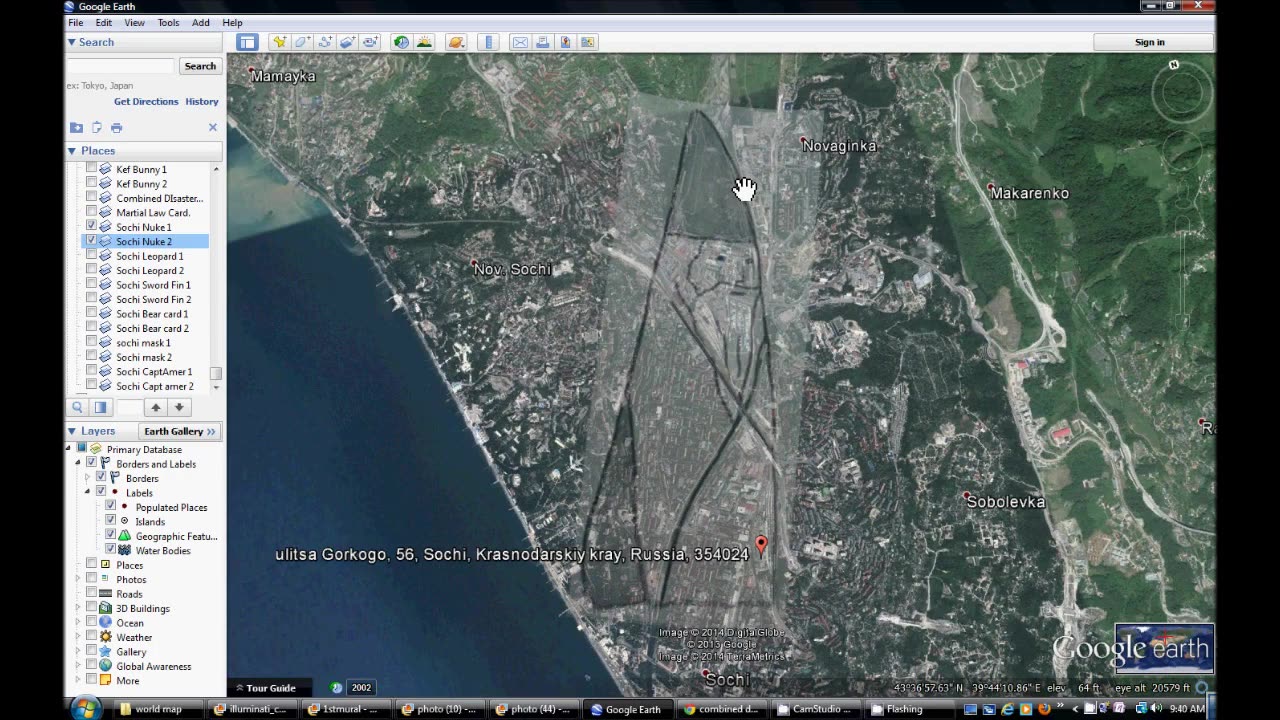Viewport: 1280px width, 720px height.
Task: Open the Tour Guide bar
Action: [266, 688]
